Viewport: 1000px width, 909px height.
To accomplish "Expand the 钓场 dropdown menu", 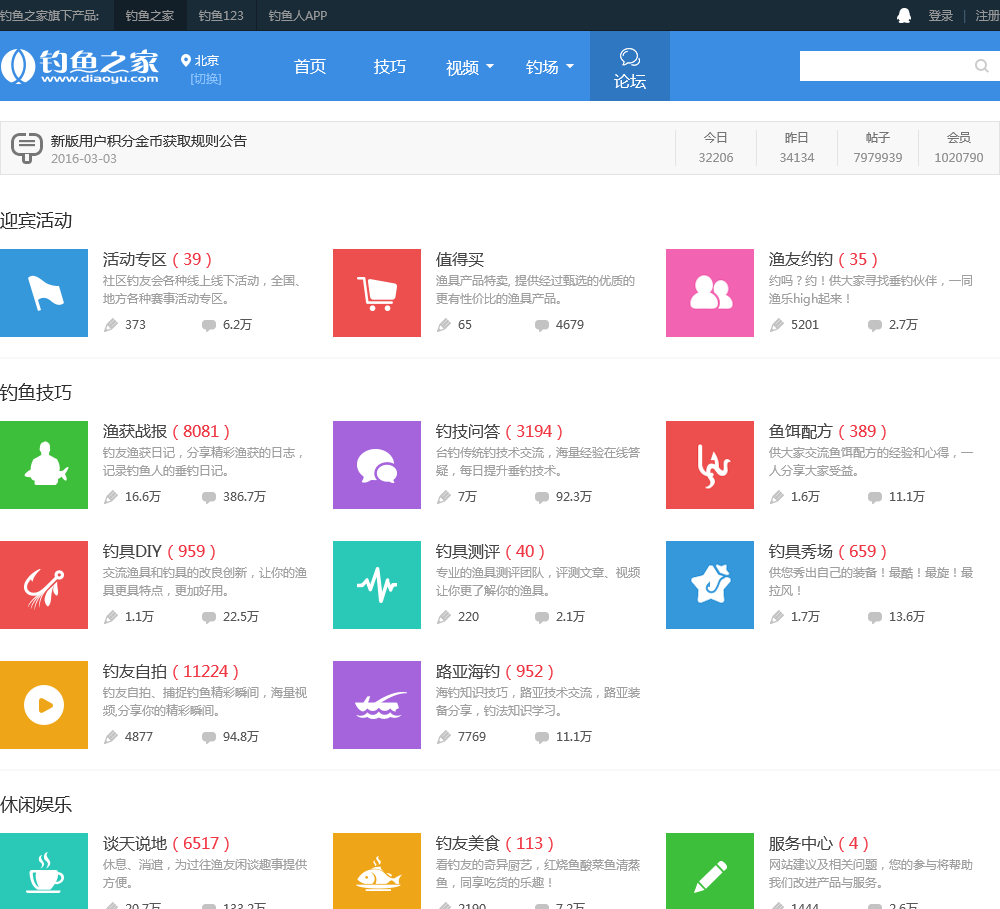I will coord(550,67).
